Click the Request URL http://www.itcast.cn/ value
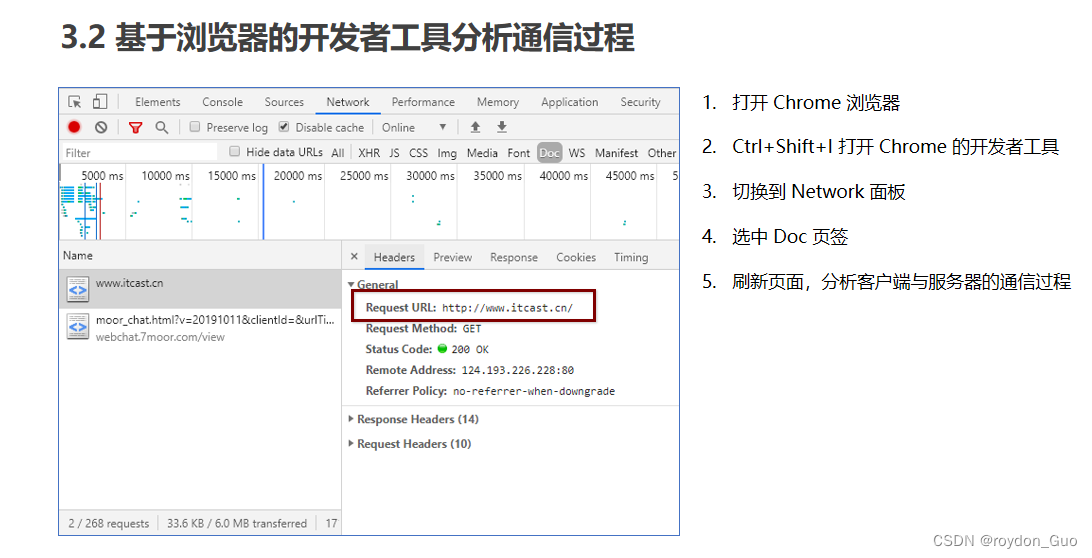 pos(508,307)
